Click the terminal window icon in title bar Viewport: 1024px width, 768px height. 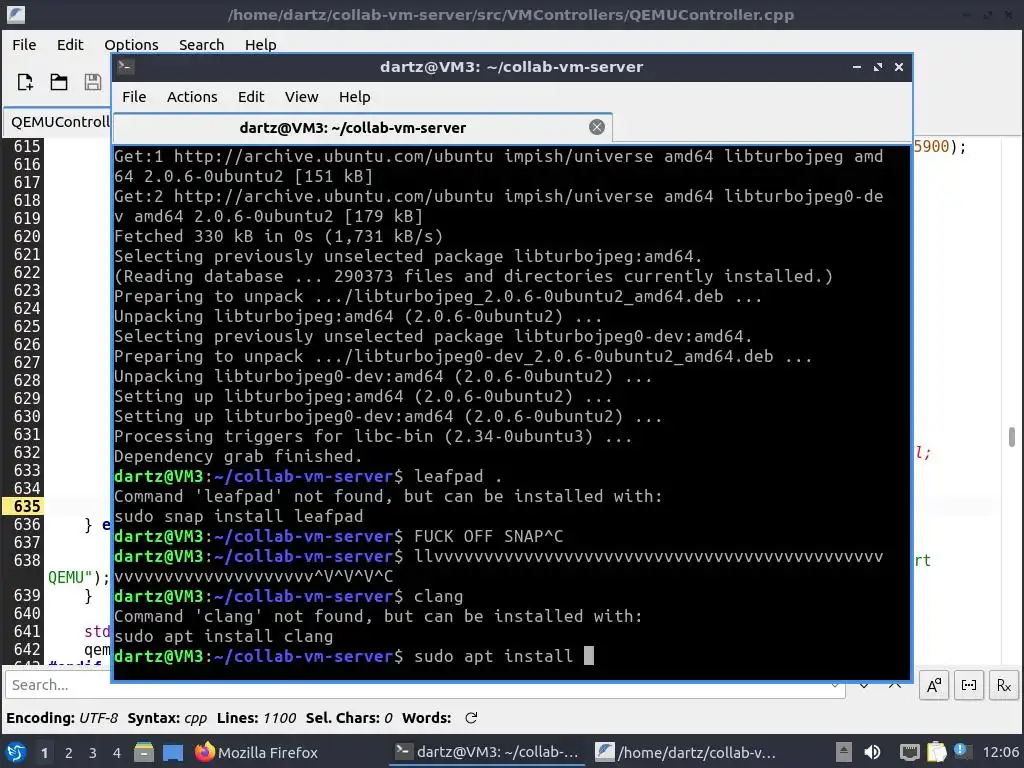126,67
